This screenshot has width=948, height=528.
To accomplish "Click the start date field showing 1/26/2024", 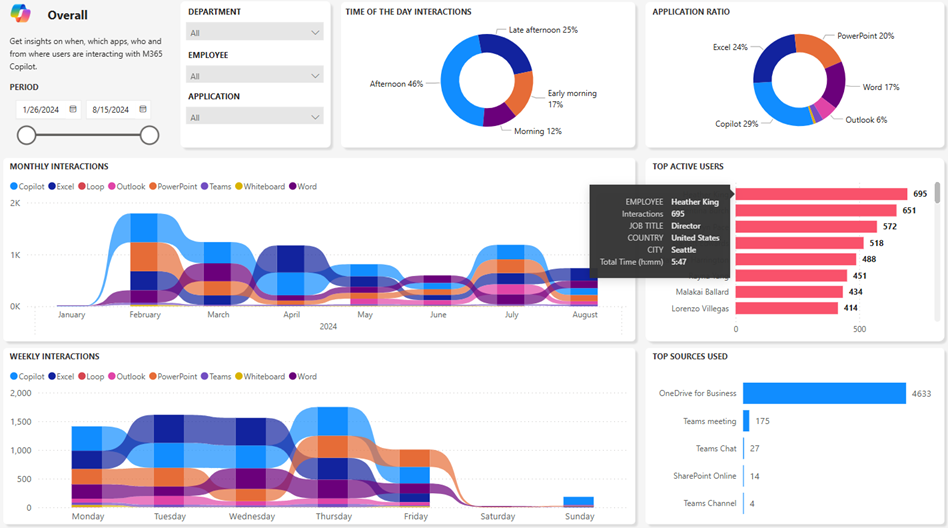I will (x=41, y=110).
